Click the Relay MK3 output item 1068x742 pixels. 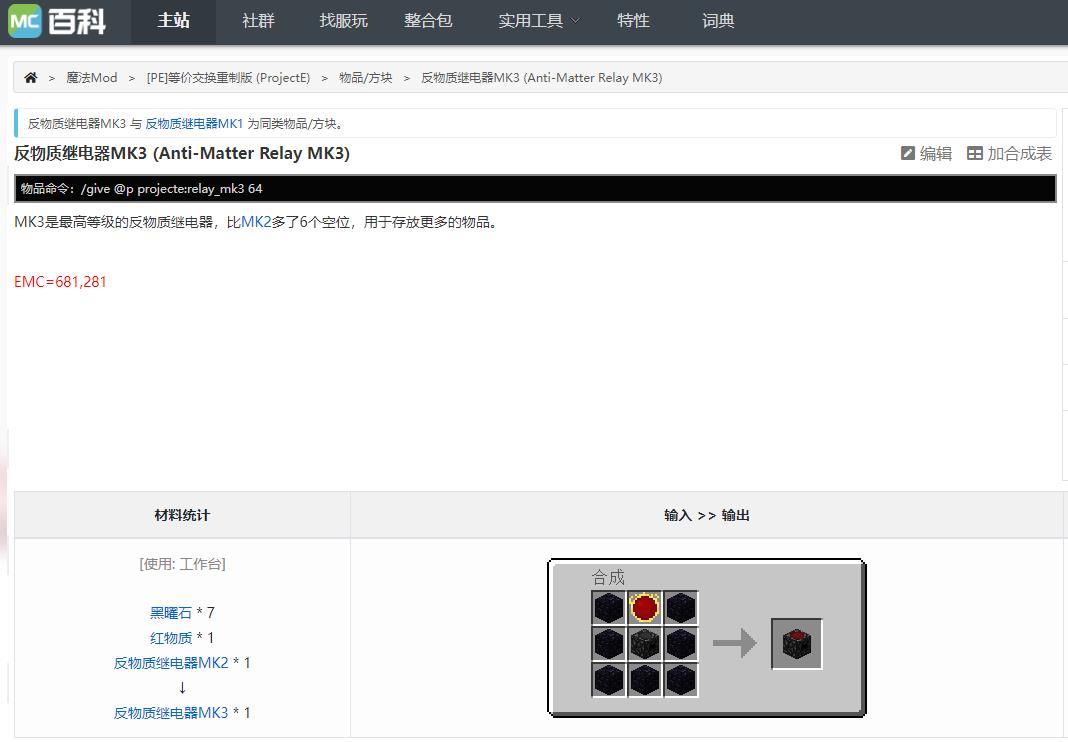point(797,643)
